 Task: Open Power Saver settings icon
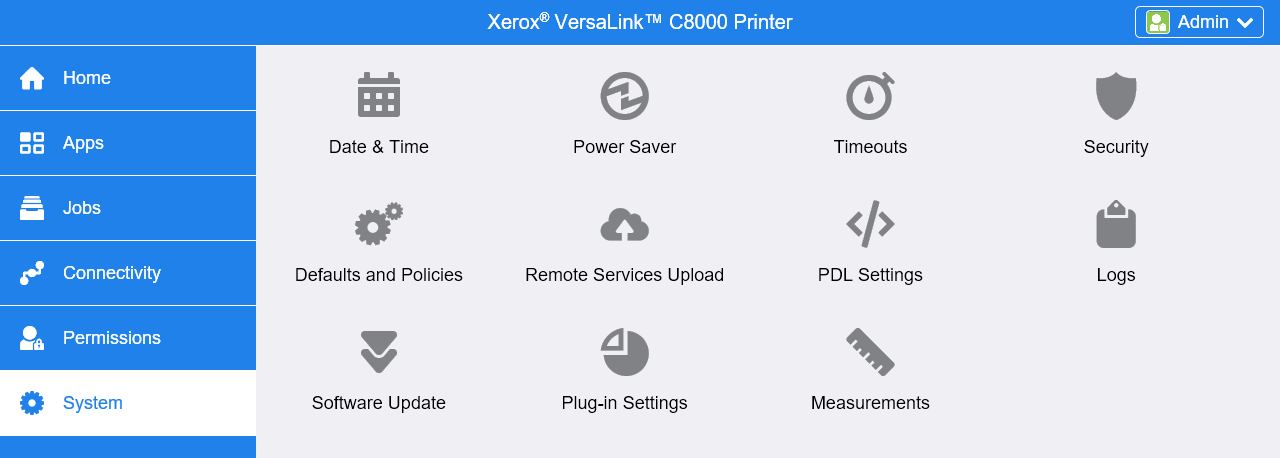pos(625,96)
